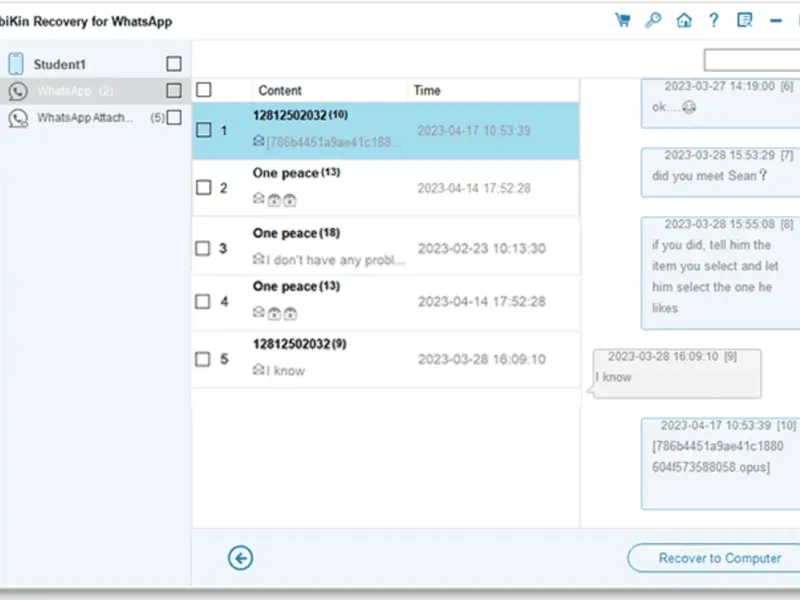Check the Student1 device checkbox

pyautogui.click(x=174, y=64)
